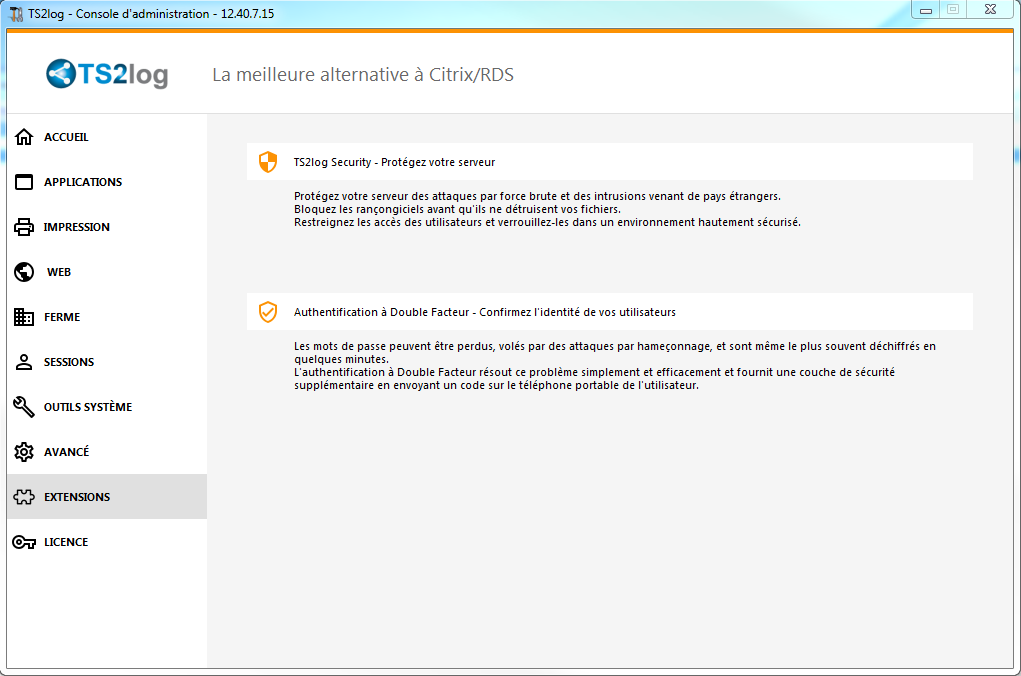The image size is (1021, 676).
Task: Click the orange TS2log Security shield icon
Action: 268,162
